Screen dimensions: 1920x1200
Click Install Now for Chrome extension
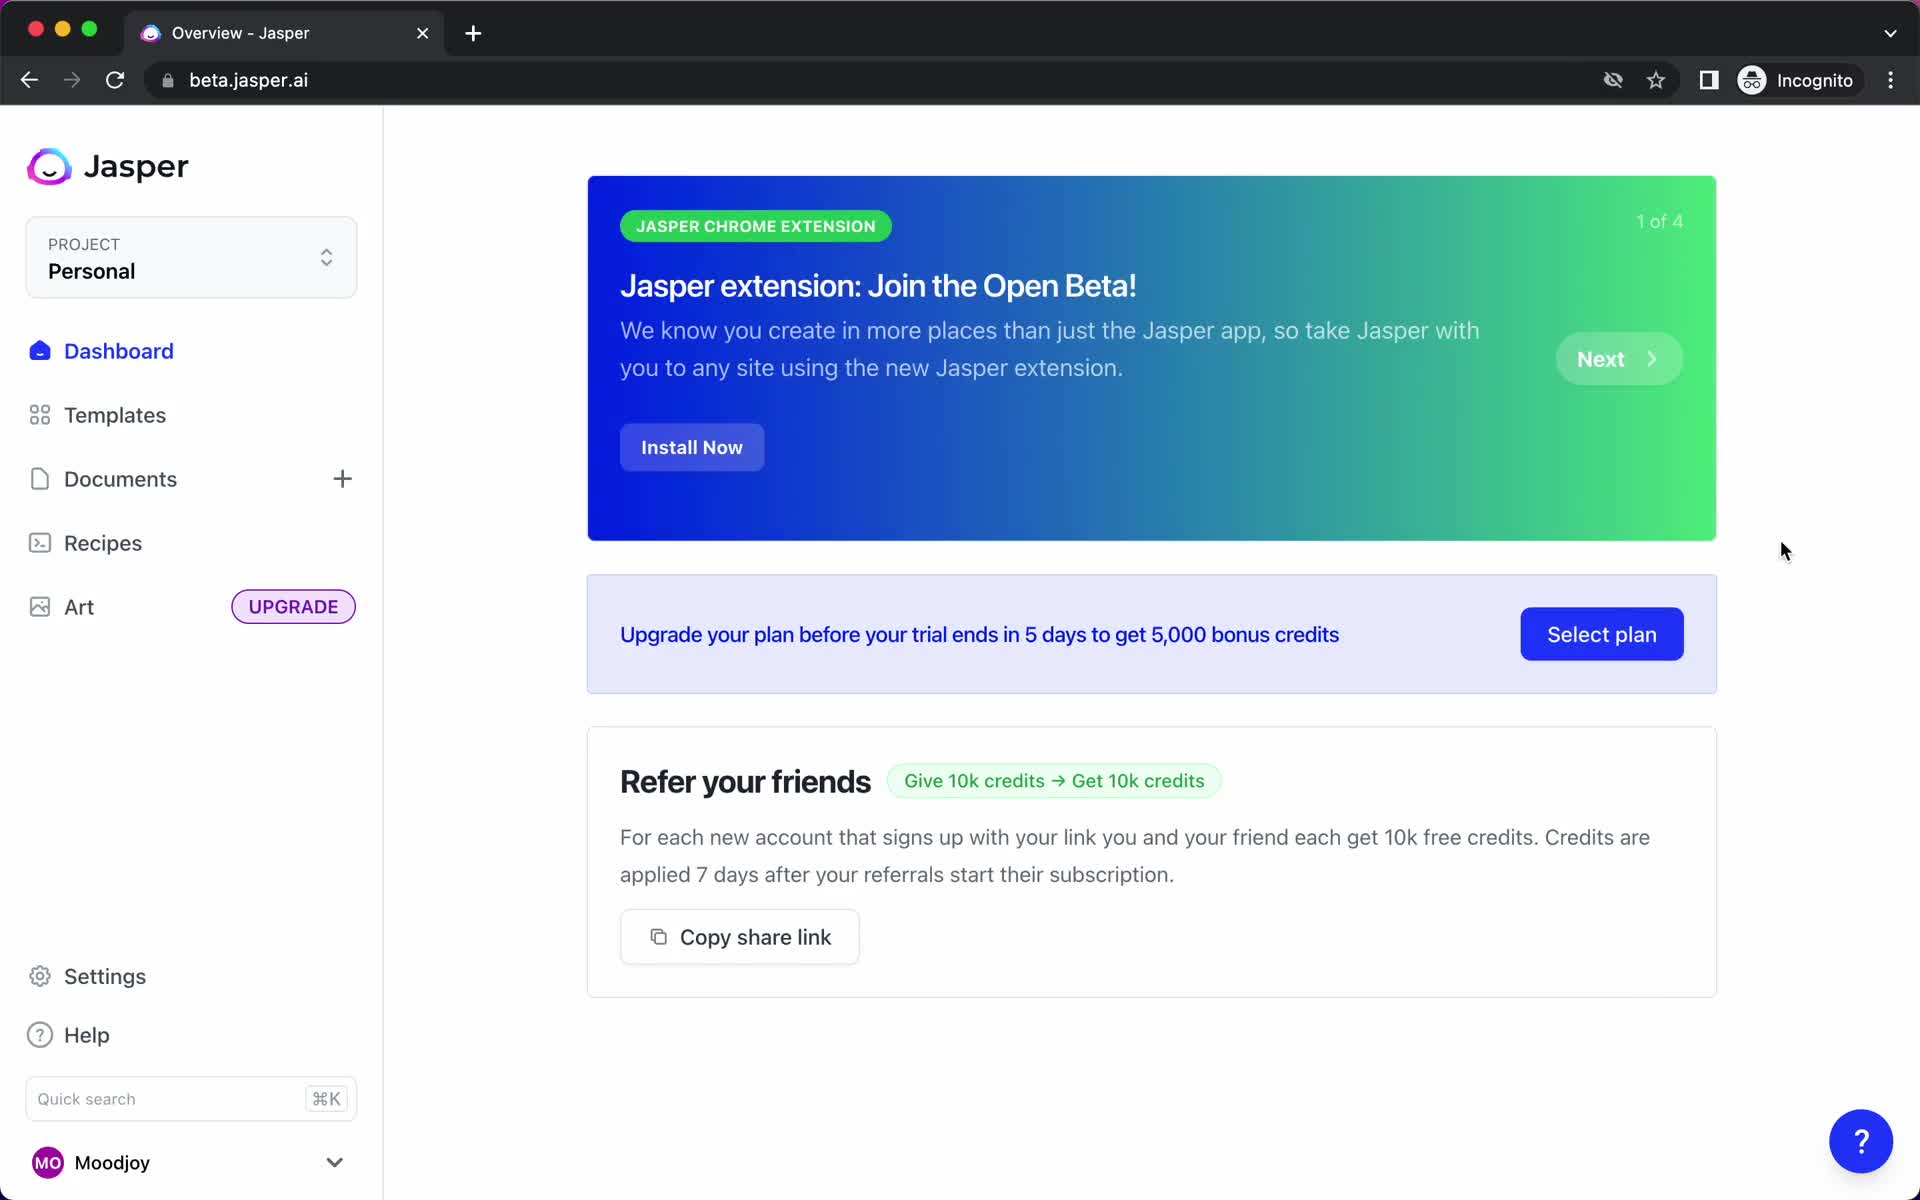click(x=693, y=447)
